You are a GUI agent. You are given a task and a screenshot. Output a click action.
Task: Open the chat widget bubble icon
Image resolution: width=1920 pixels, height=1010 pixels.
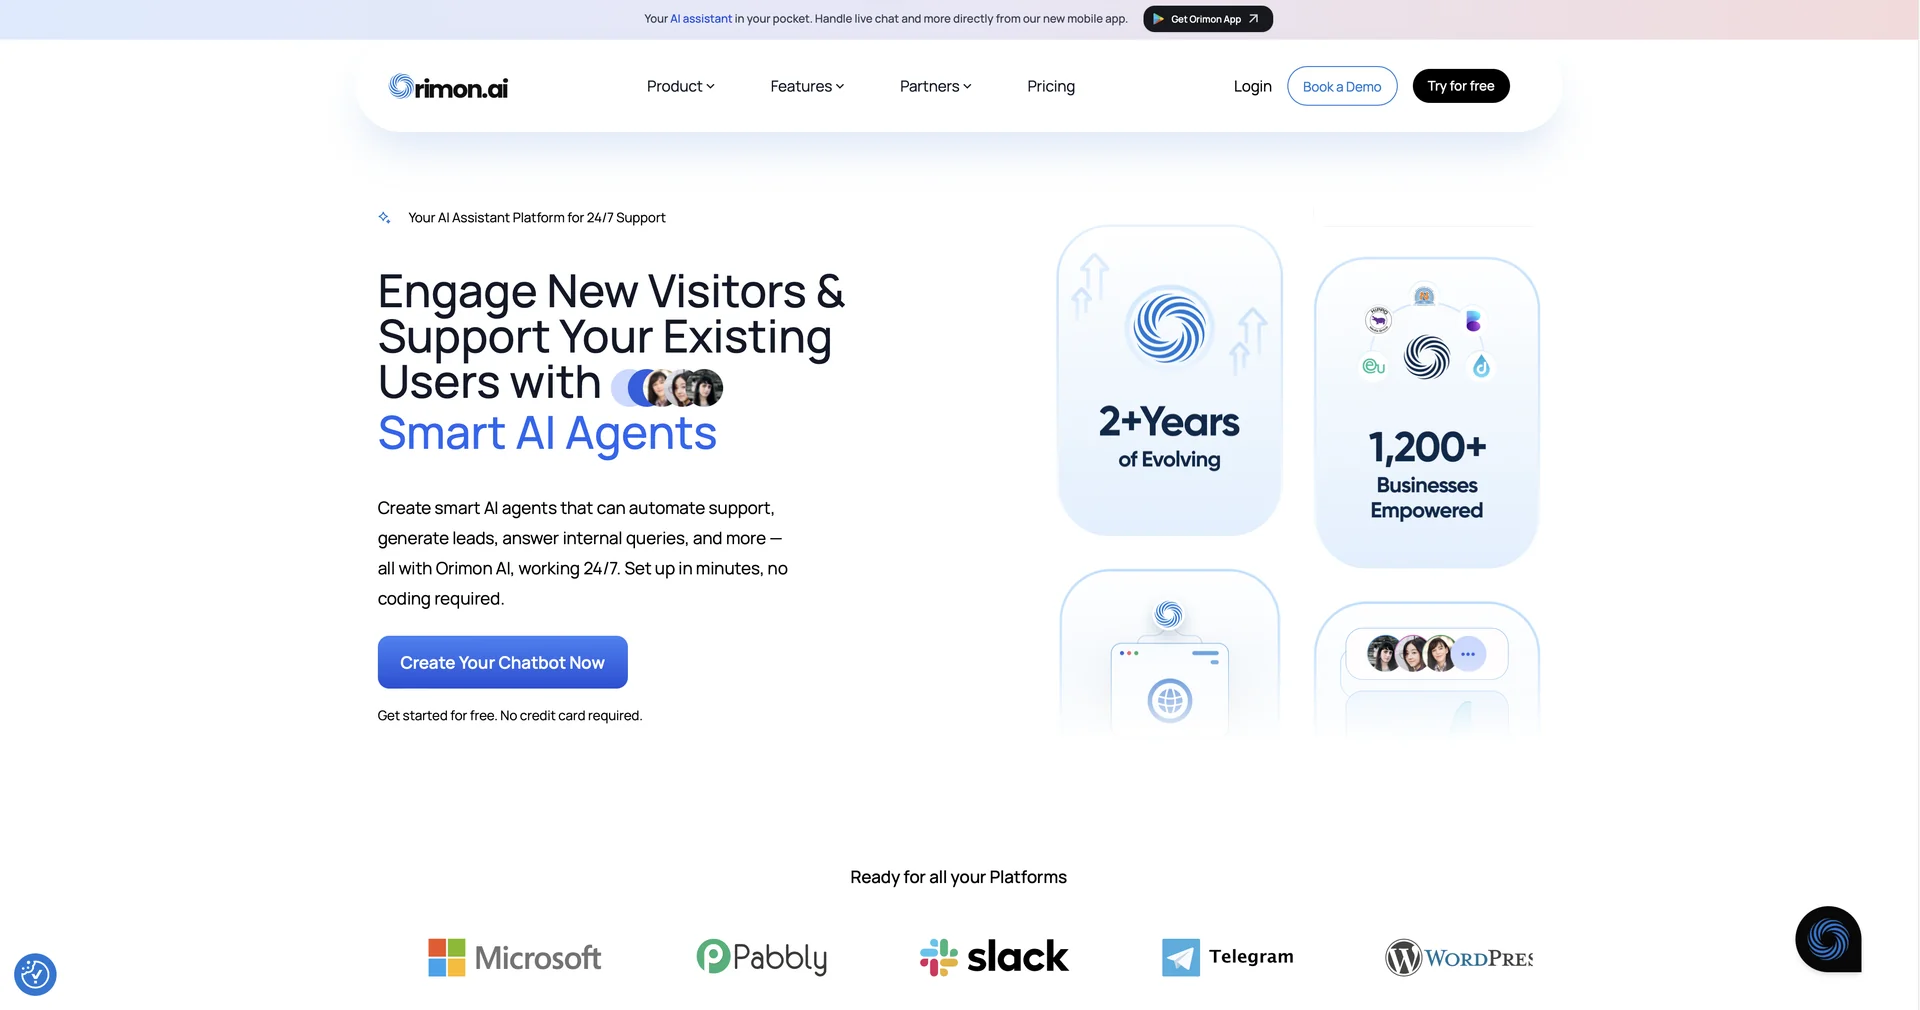(1828, 939)
